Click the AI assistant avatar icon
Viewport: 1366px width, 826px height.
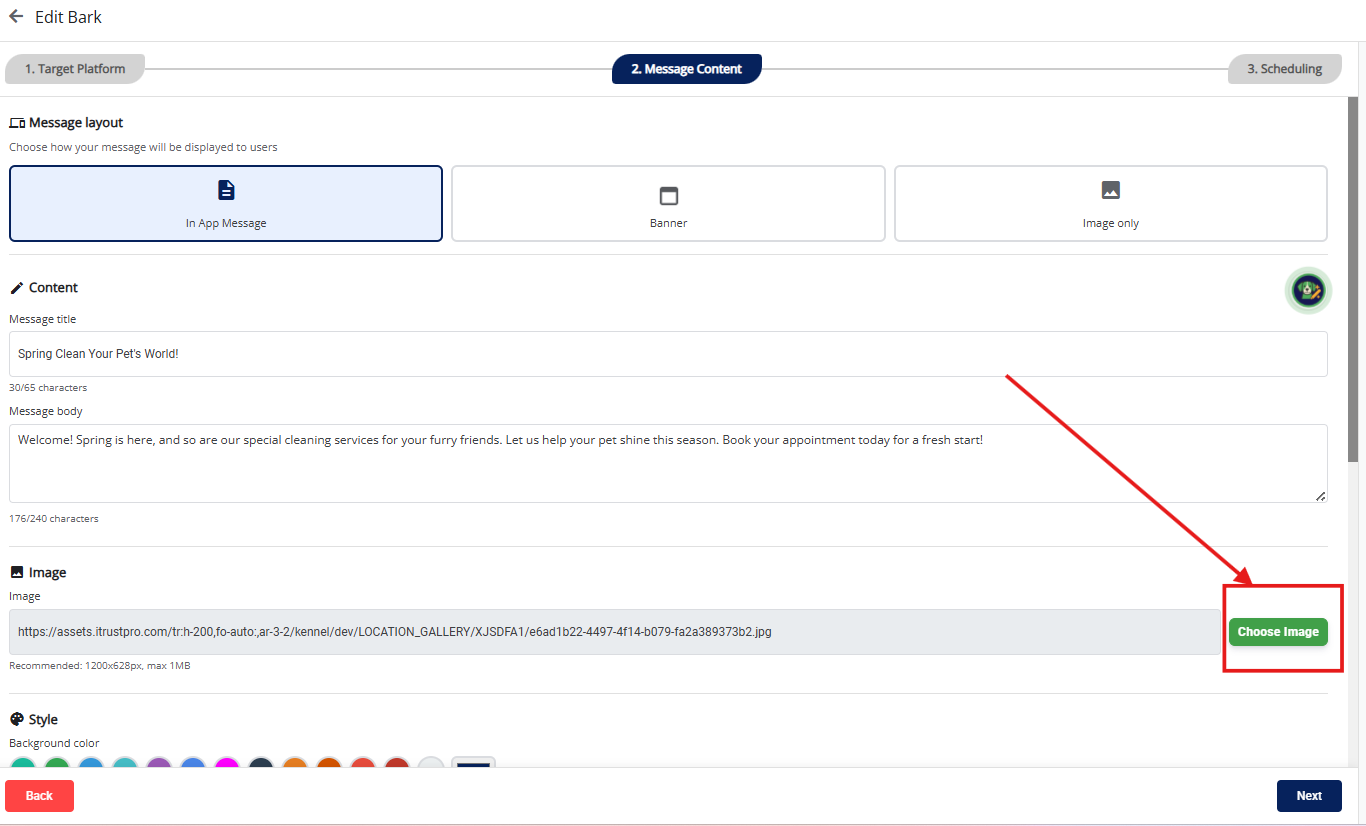coord(1307,291)
